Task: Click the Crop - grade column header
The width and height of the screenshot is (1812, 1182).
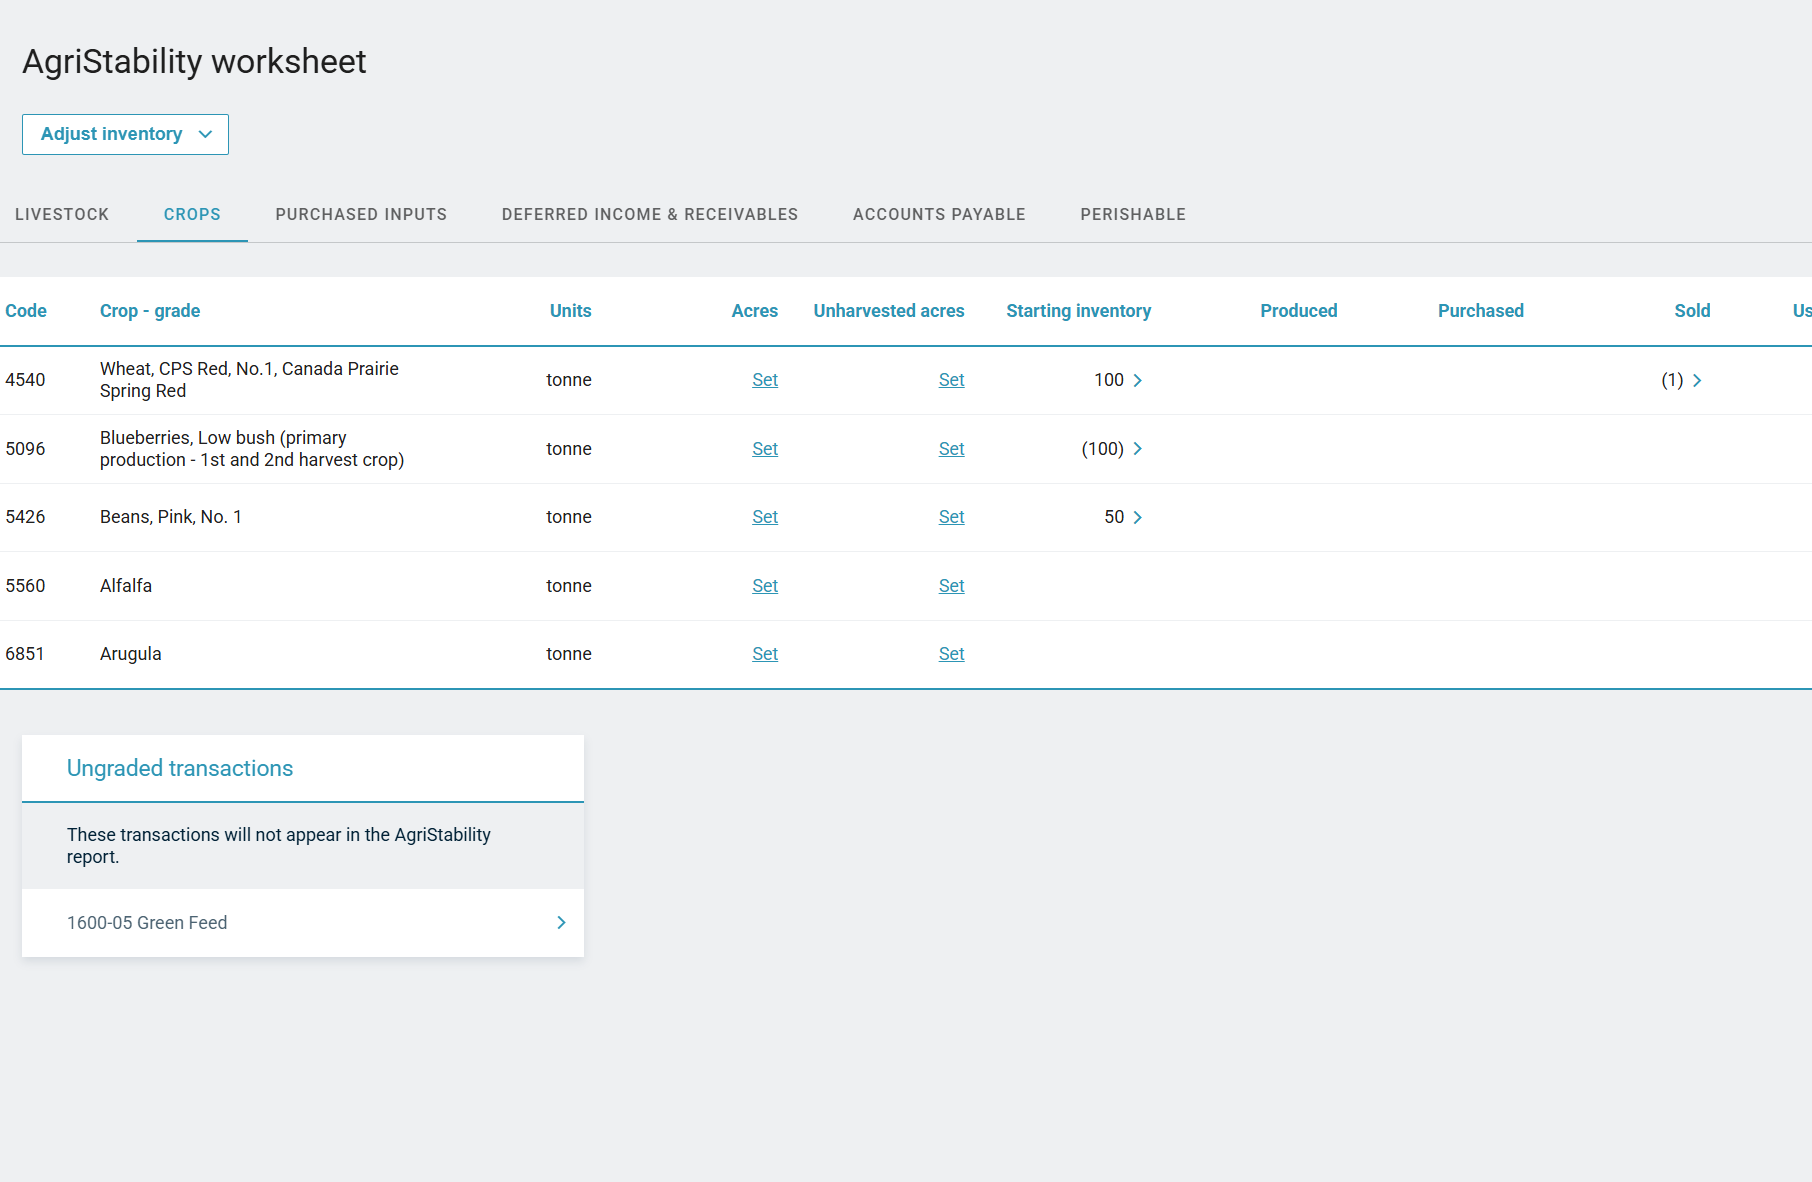Action: tap(150, 311)
